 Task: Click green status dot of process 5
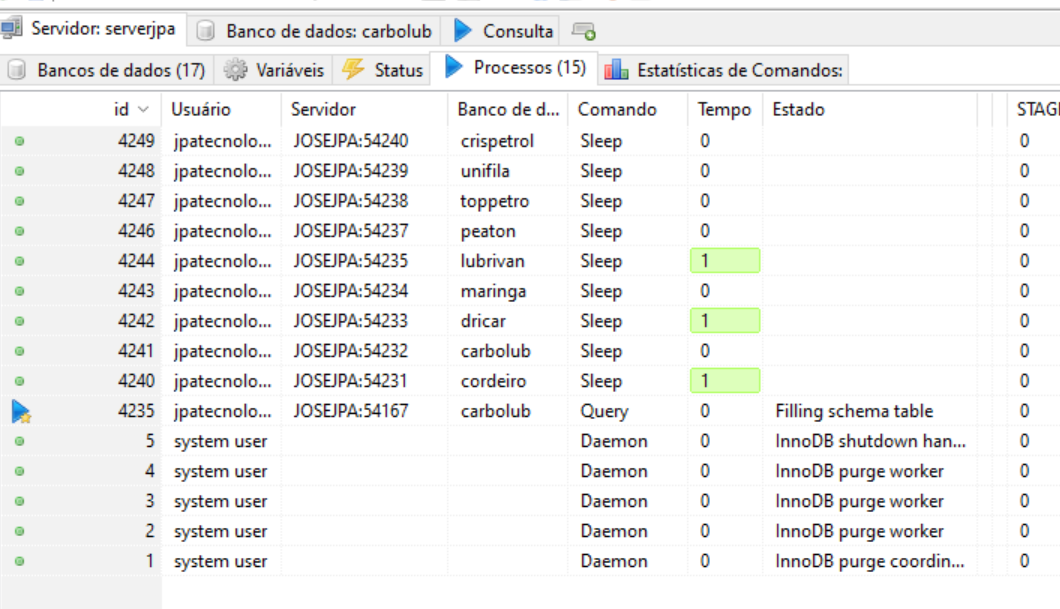20,441
